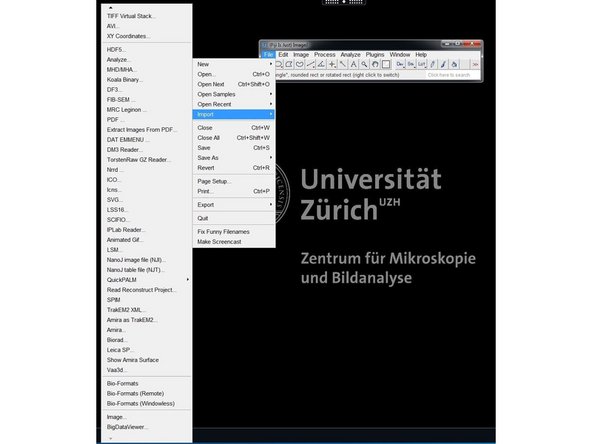Viewport: 592px width, 444px height.
Task: Expand the Open Samples submenu
Action: click(234, 94)
